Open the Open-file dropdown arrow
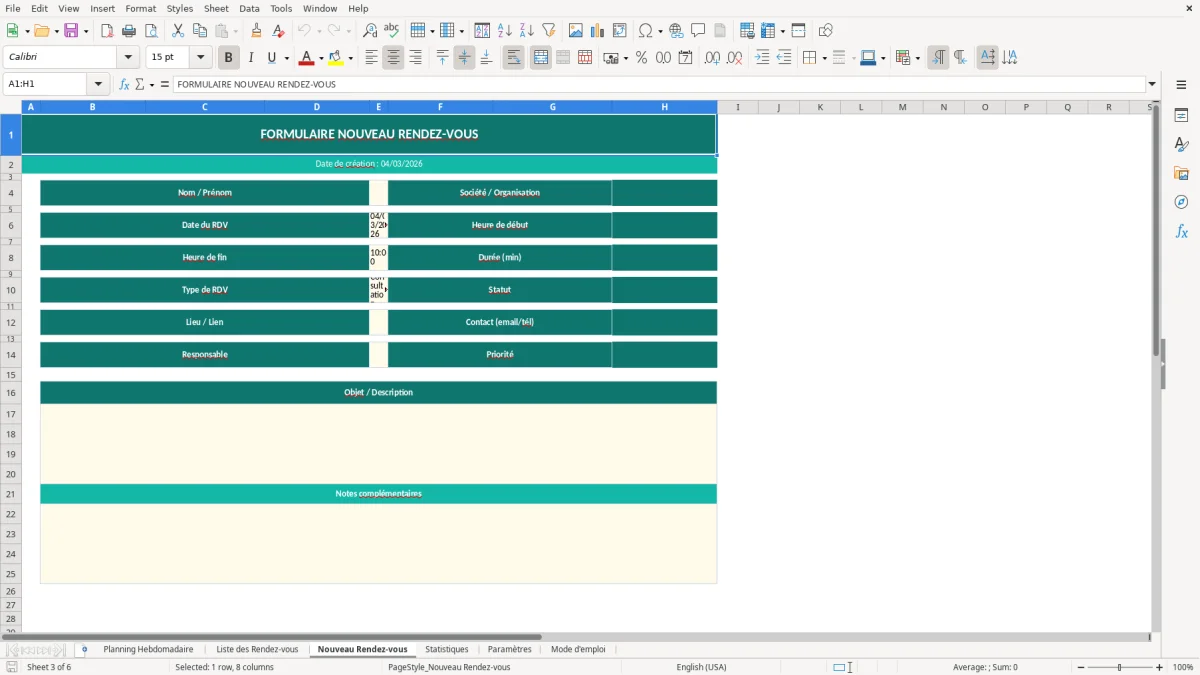1200x675 pixels. pos(55,31)
